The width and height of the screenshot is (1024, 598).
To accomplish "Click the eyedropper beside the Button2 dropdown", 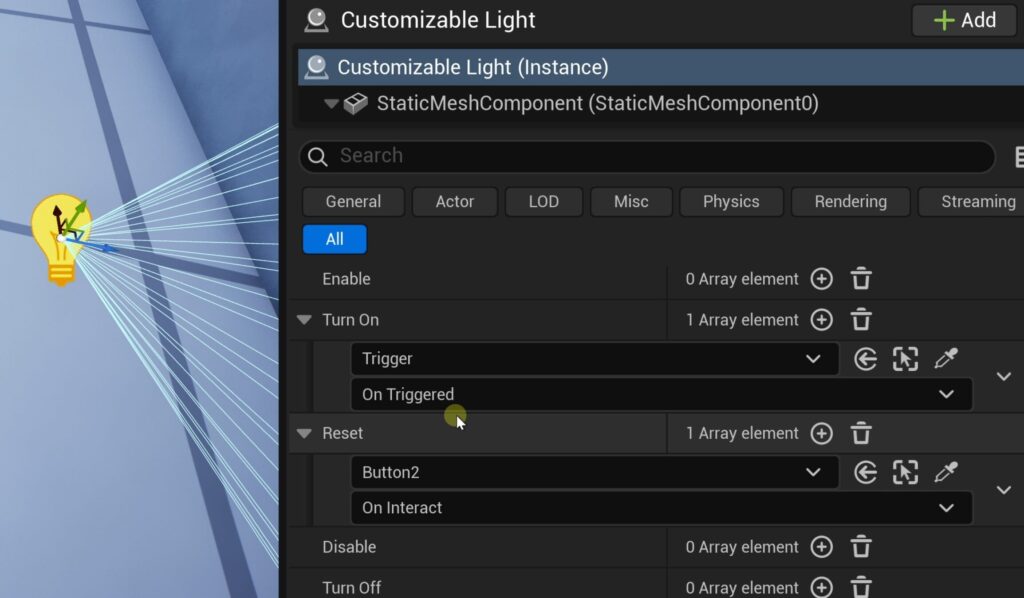I will (945, 472).
